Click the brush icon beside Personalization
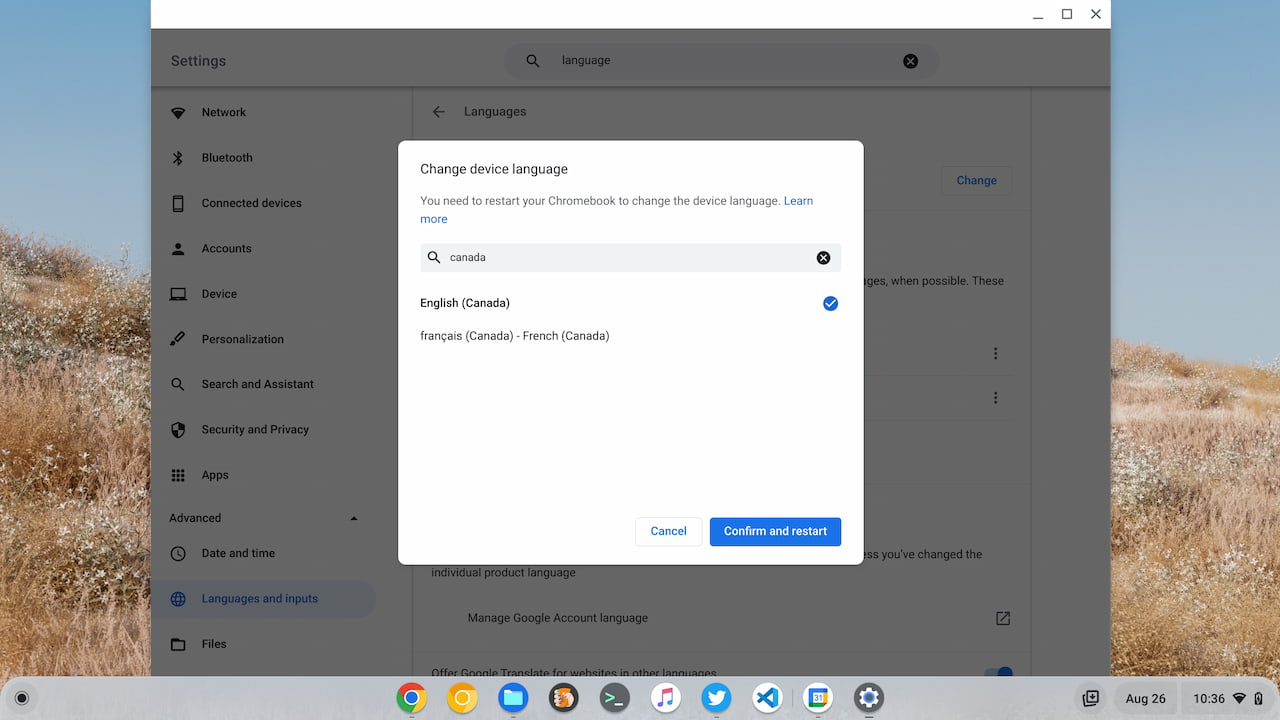Screen dimensions: 1280x720 [178, 339]
